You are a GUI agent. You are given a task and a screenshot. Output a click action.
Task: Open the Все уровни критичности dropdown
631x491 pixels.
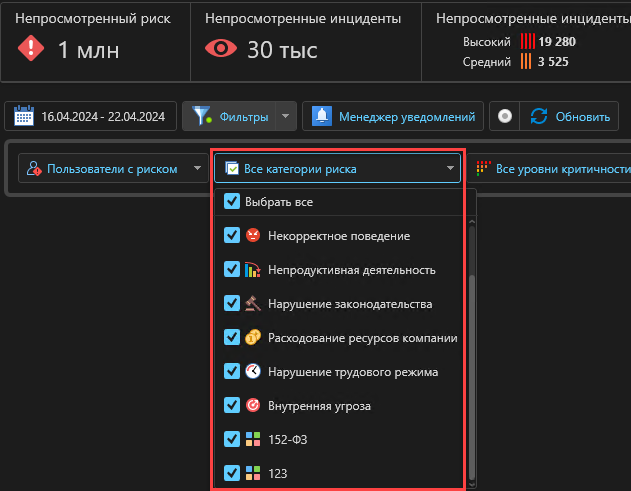pyautogui.click(x=555, y=169)
